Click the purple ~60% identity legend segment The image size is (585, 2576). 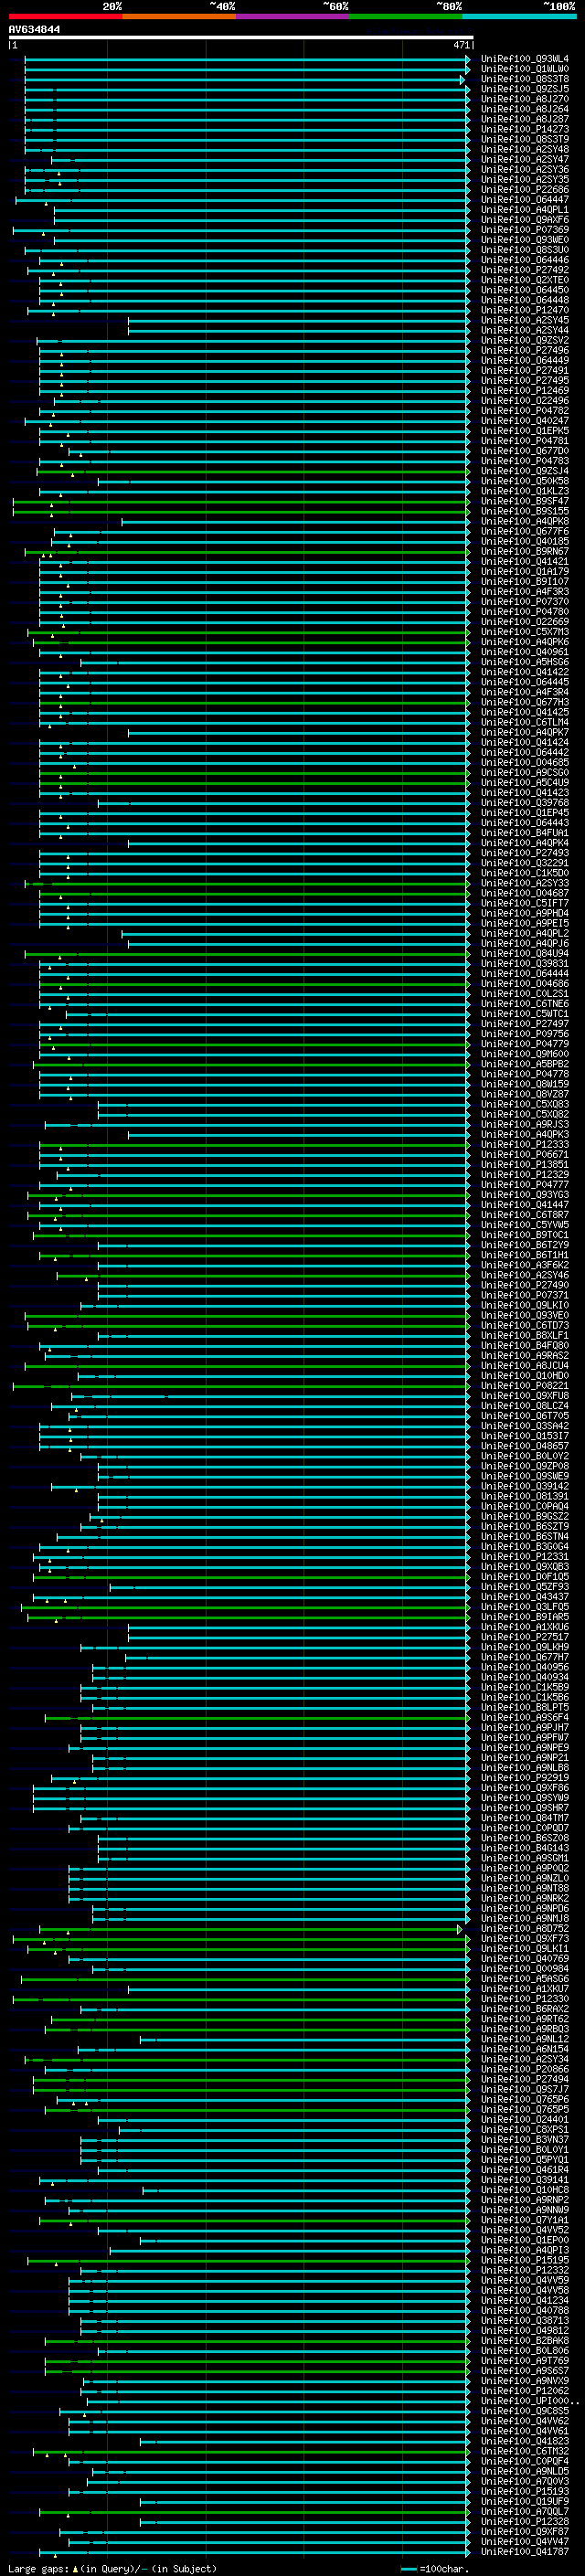click(292, 16)
